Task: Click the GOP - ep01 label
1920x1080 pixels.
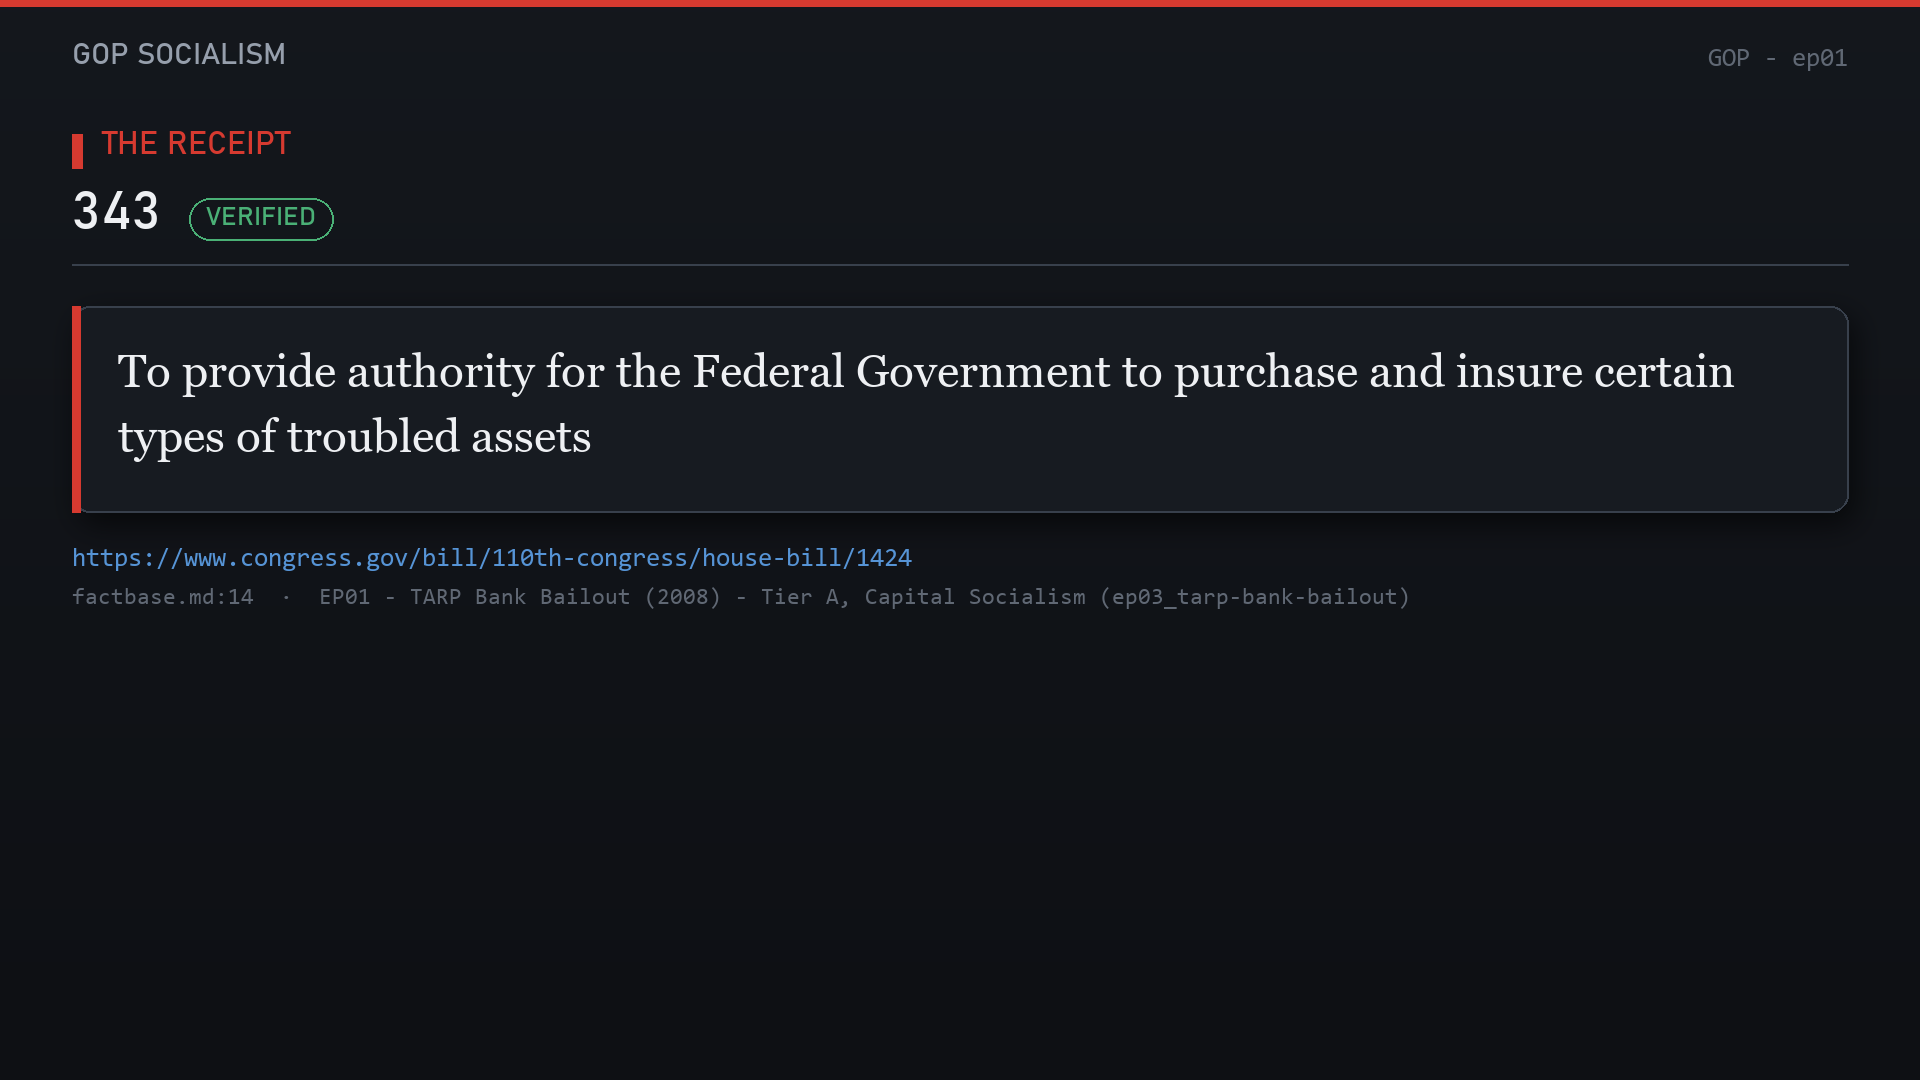Action: (x=1777, y=58)
